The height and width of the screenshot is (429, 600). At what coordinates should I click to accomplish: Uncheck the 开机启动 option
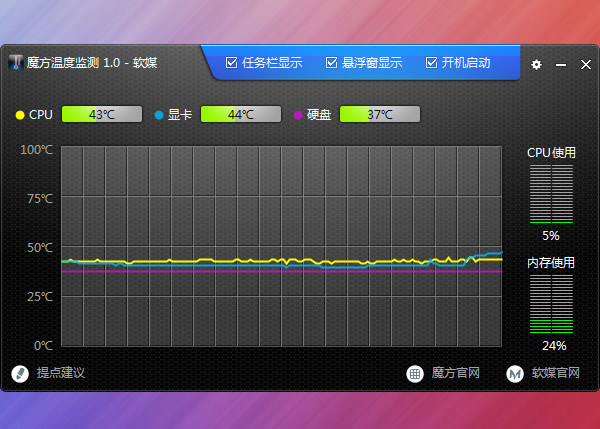[x=432, y=62]
